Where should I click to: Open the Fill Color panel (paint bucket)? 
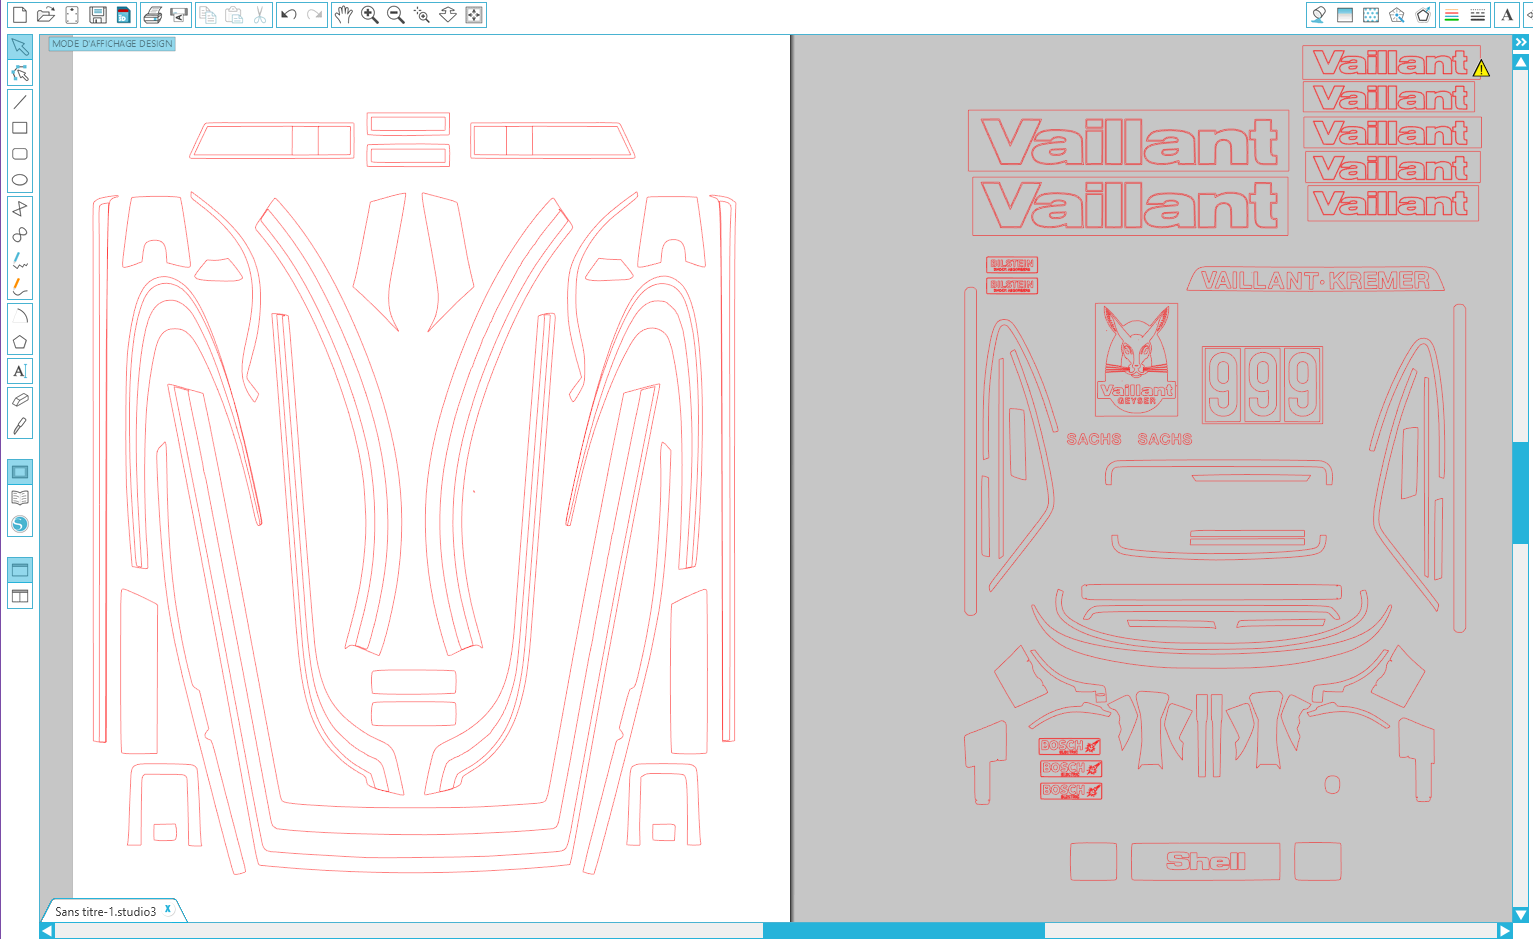pos(1319,15)
